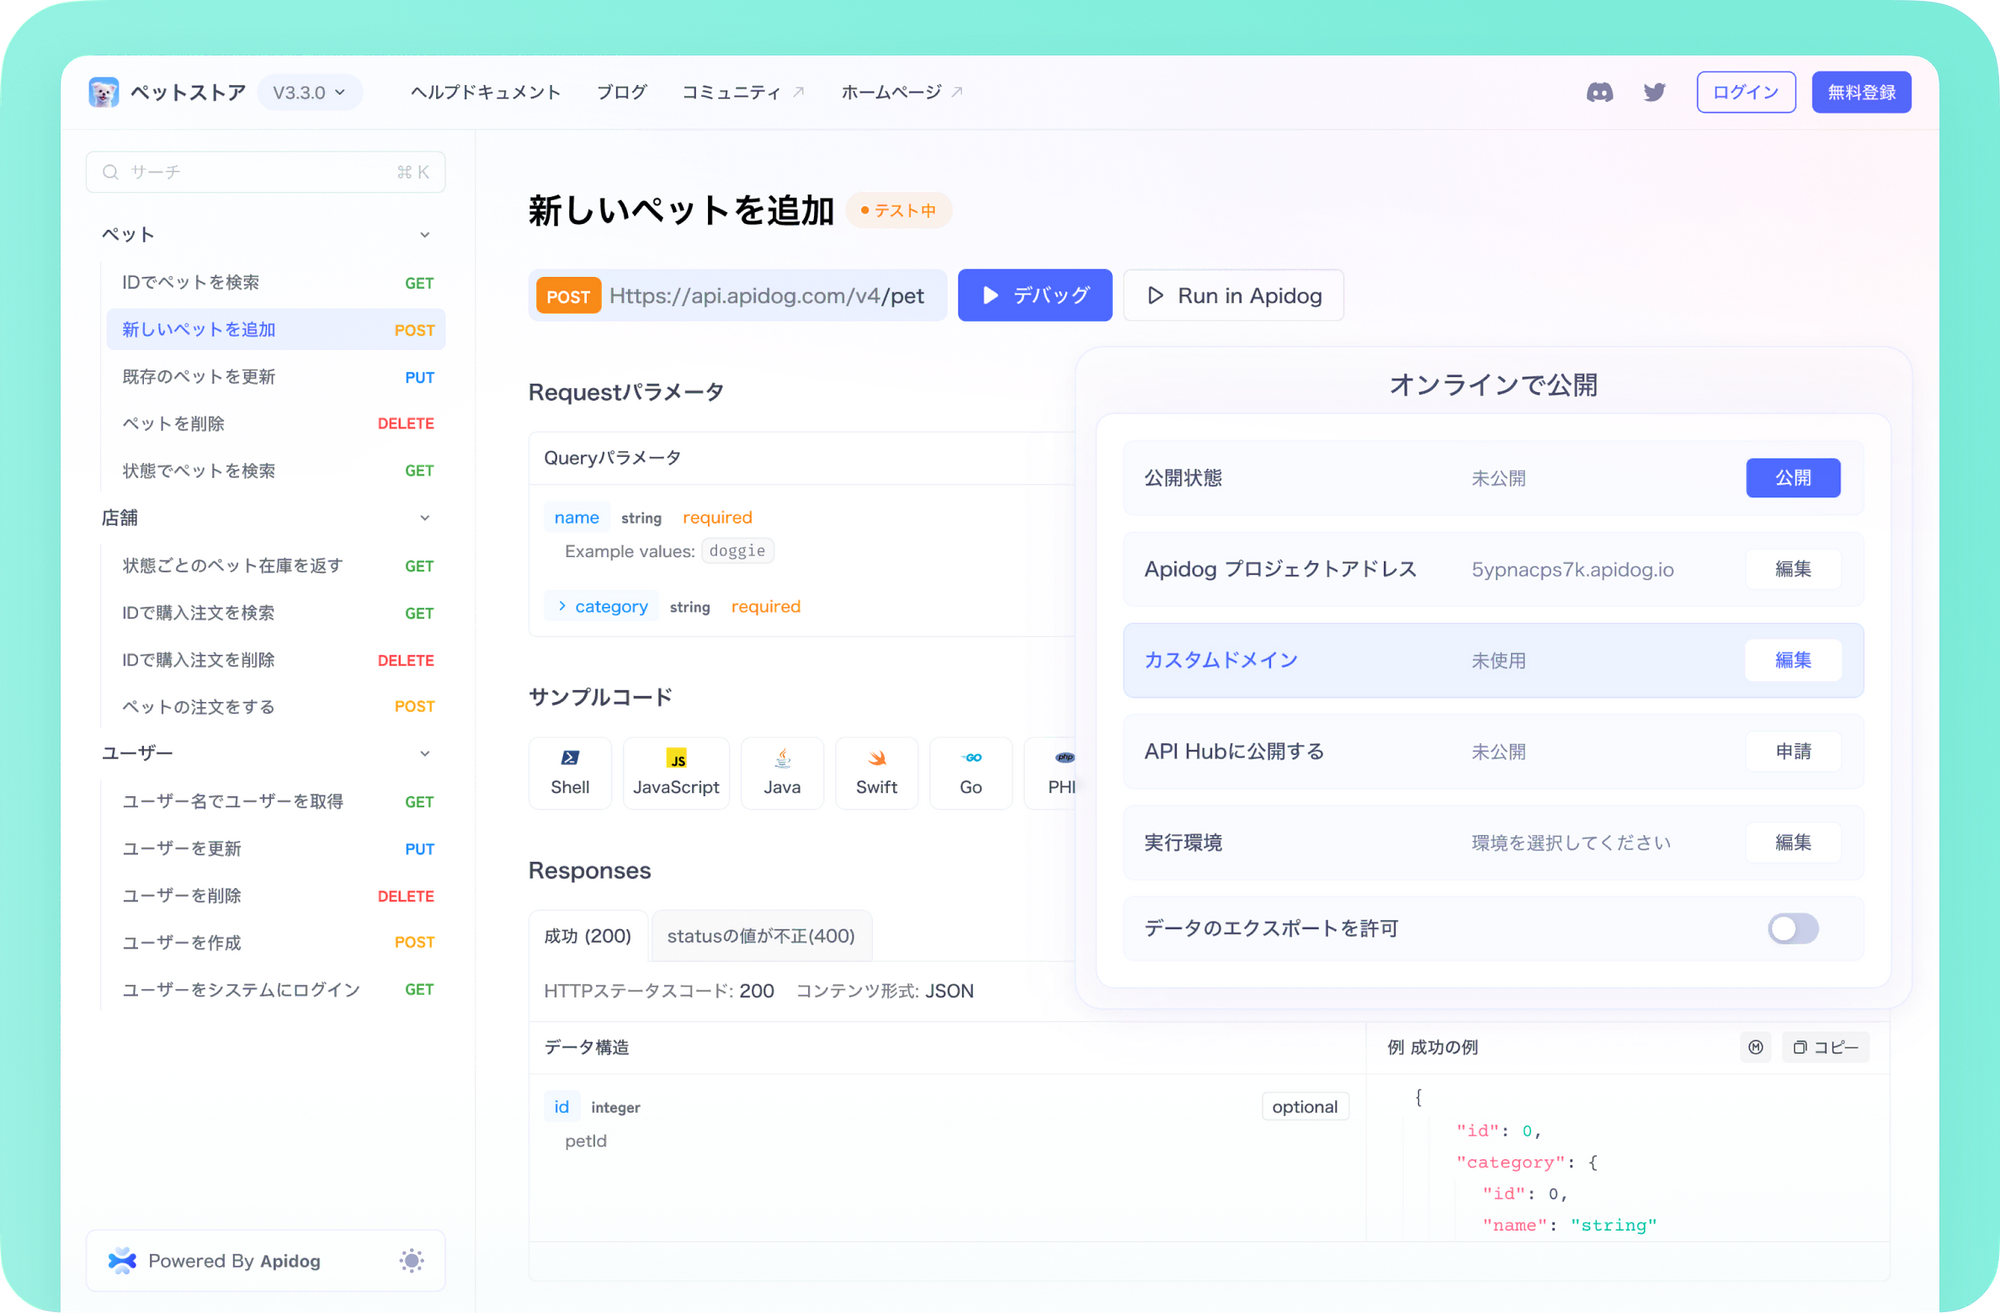This screenshot has height=1313, width=2000.
Task: Click the Apidog logo icon in footer
Action: pos(122,1261)
